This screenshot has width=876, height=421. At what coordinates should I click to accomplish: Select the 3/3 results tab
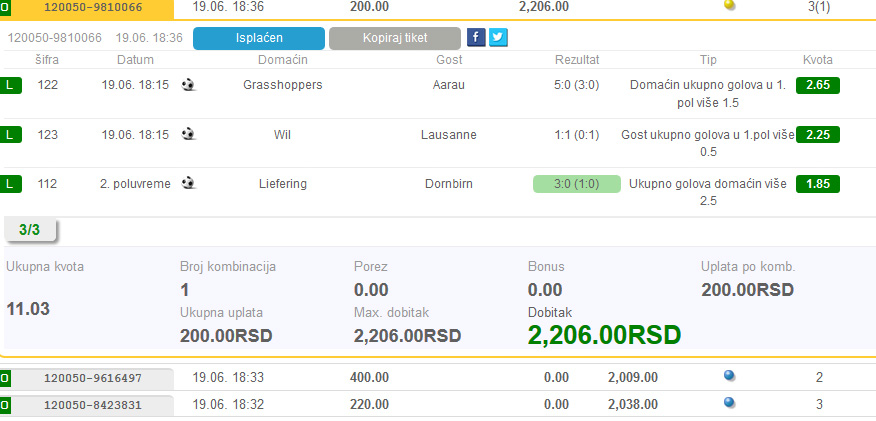coord(30,230)
